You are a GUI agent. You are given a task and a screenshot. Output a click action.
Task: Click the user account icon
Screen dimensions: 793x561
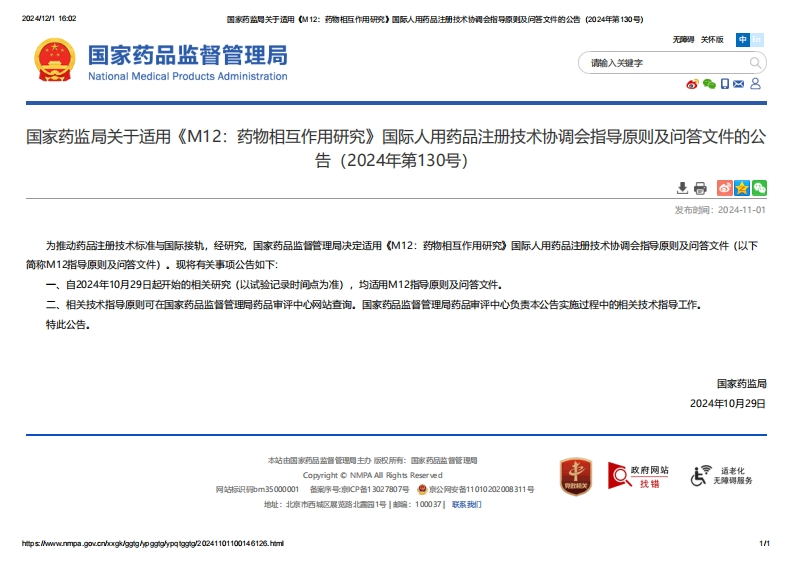tap(756, 84)
